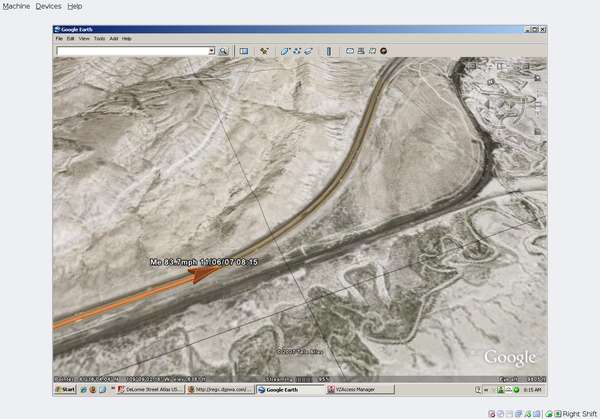Screen dimensions: 600x419
Task: Click the VM optical disk status icon
Action: tap(501, 414)
